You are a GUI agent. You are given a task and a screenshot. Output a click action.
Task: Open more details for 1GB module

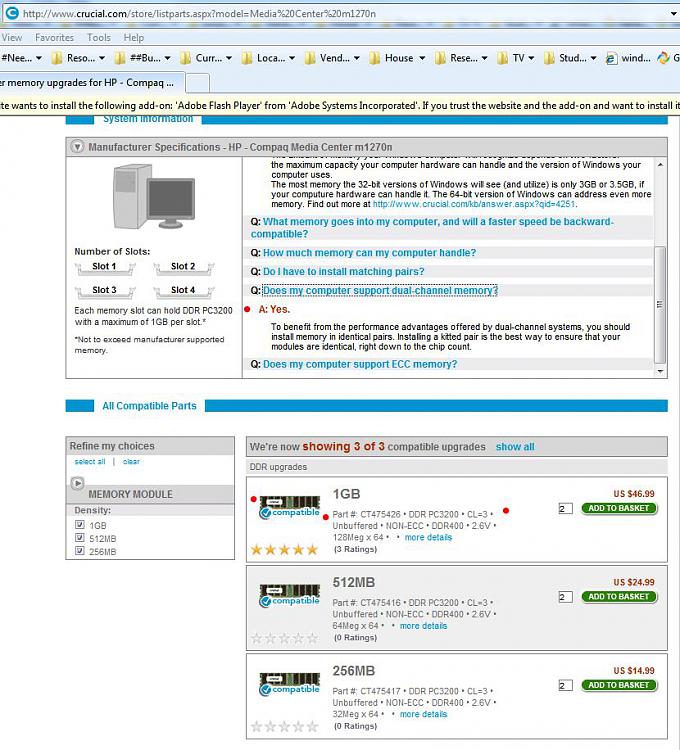[428, 537]
